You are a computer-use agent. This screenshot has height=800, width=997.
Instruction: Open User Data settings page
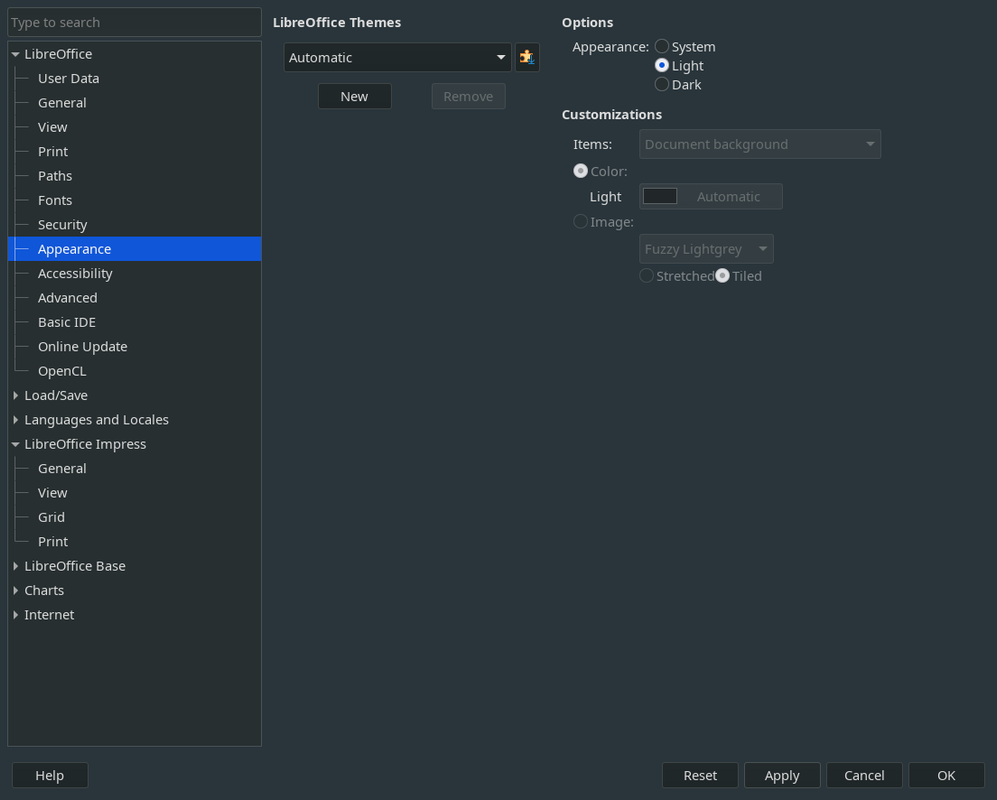[69, 79]
